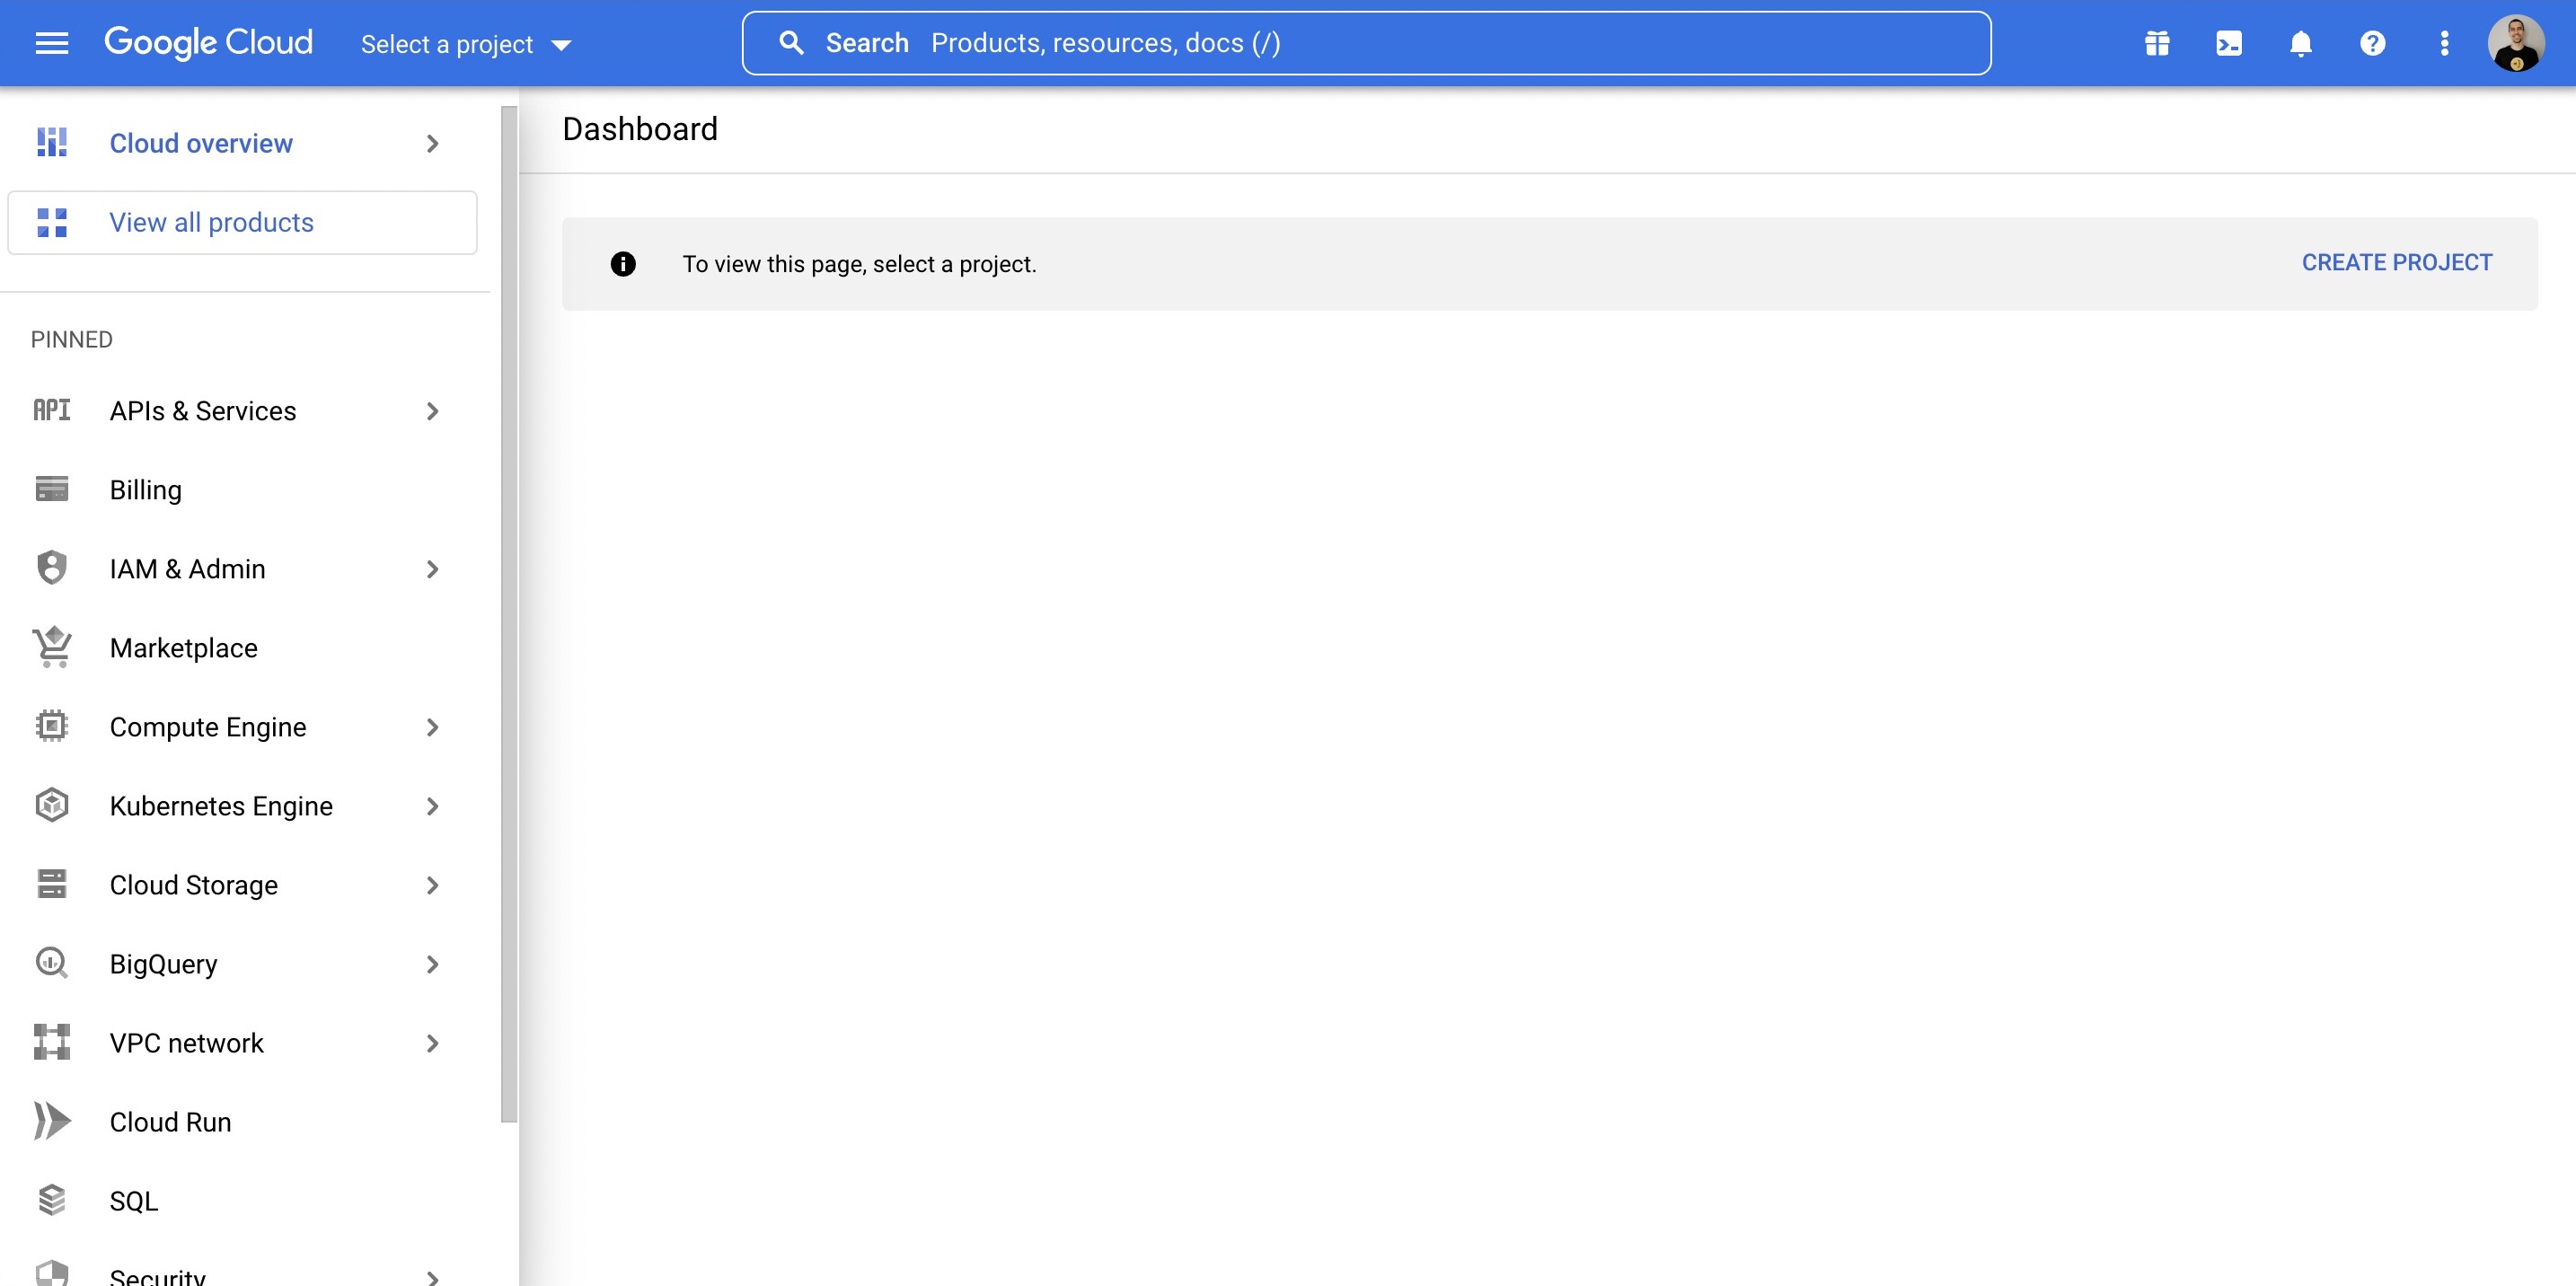The width and height of the screenshot is (2576, 1286).
Task: Open the notifications bell
Action: tap(2300, 42)
